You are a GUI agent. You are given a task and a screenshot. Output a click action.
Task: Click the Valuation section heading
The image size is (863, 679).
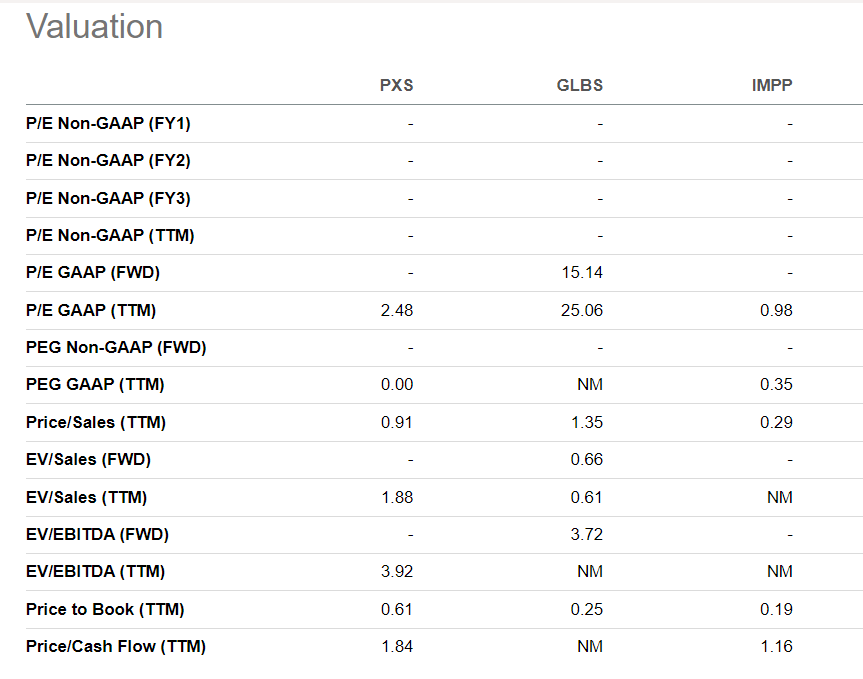click(x=95, y=27)
